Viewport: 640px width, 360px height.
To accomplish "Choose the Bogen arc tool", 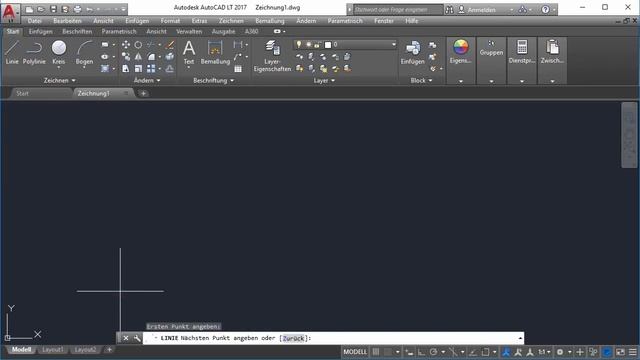I will click(84, 52).
